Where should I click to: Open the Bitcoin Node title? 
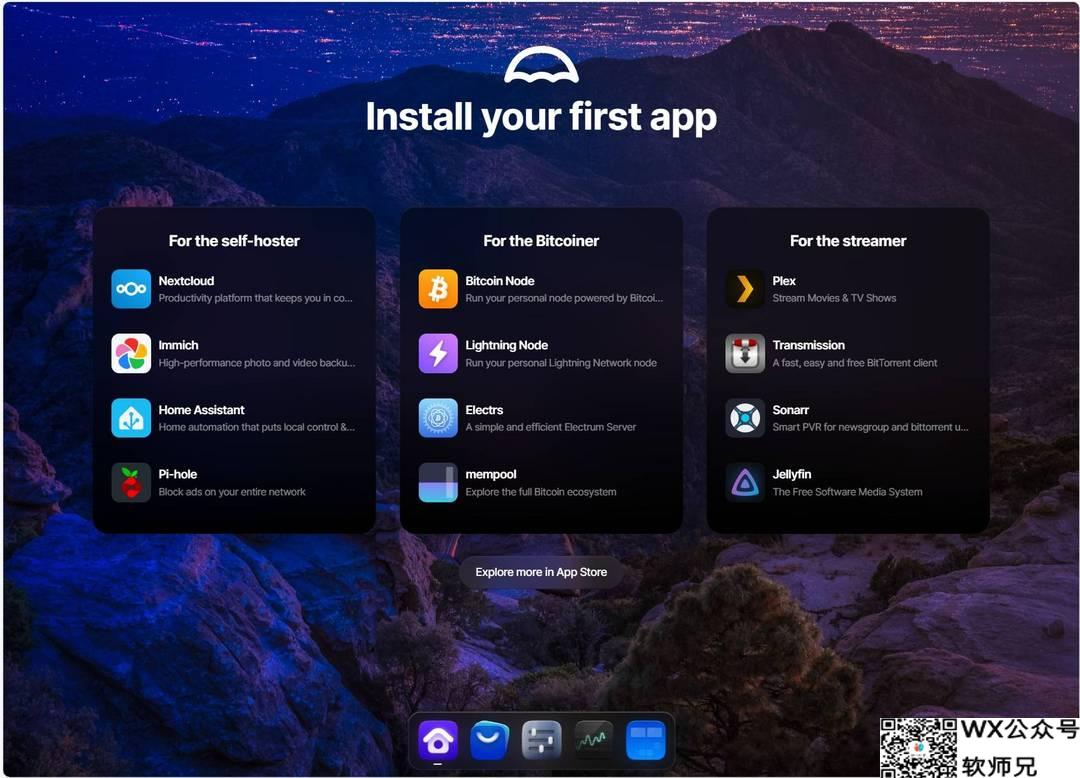pos(500,281)
